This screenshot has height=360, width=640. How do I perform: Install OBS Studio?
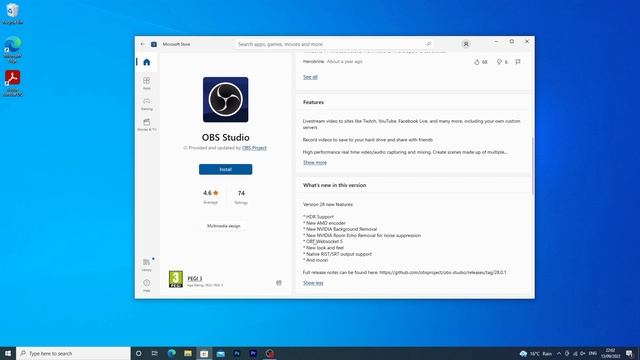(x=225, y=169)
